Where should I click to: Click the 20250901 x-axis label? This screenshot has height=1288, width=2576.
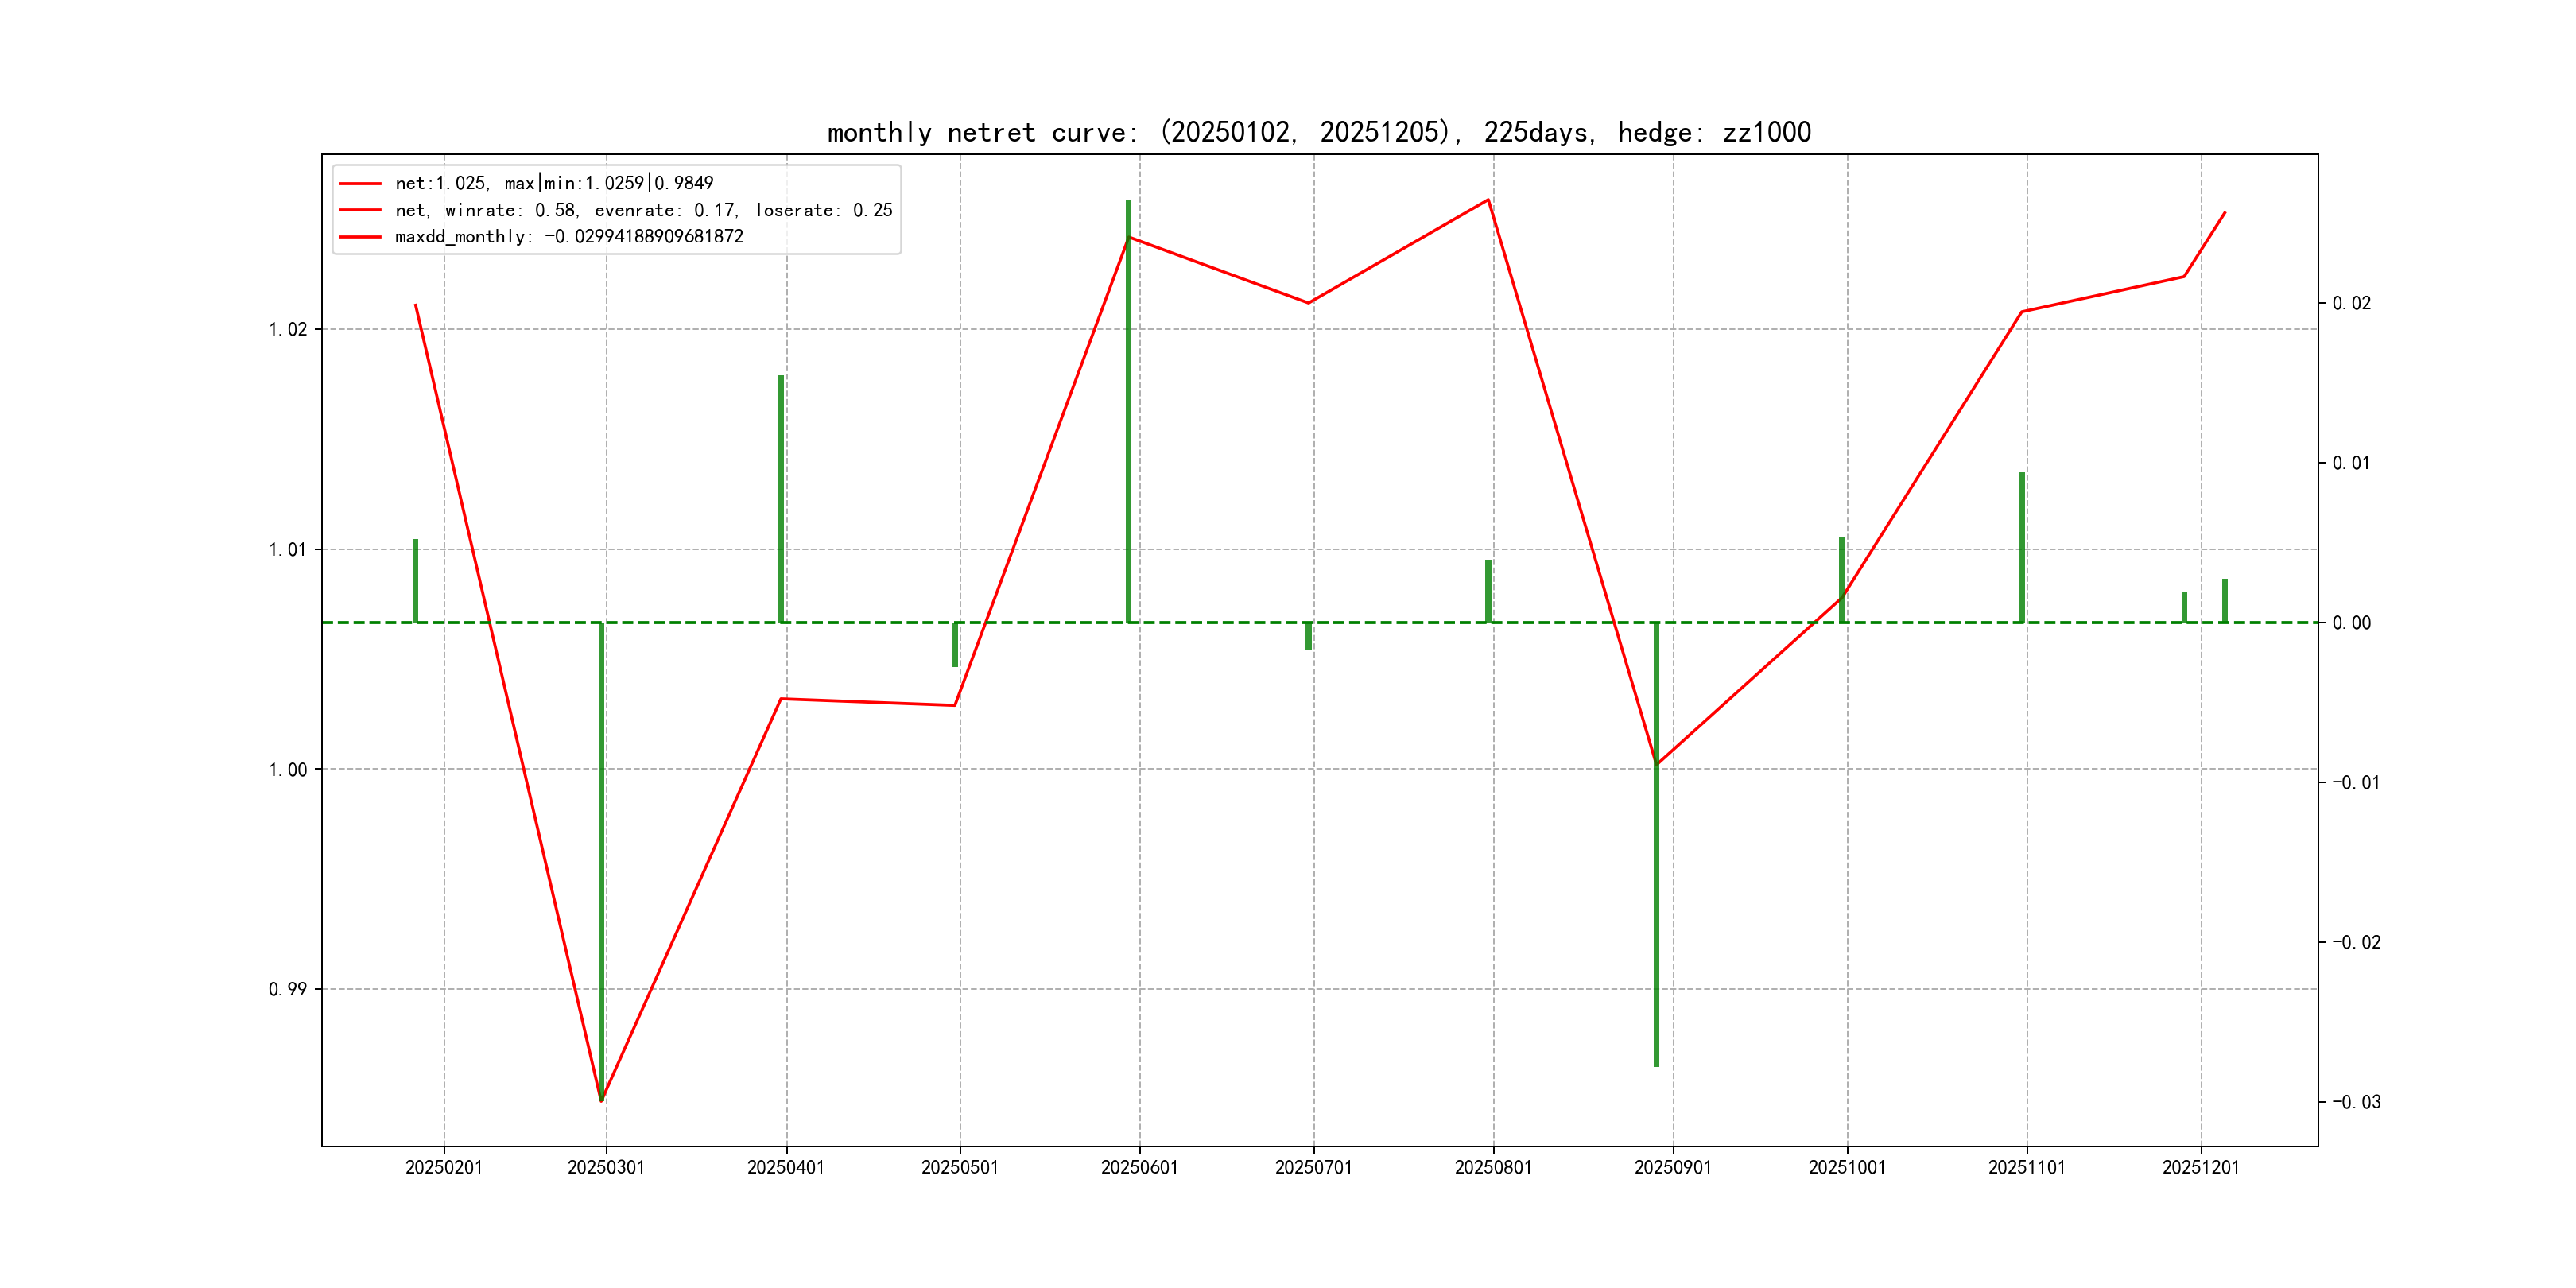tap(1672, 1168)
